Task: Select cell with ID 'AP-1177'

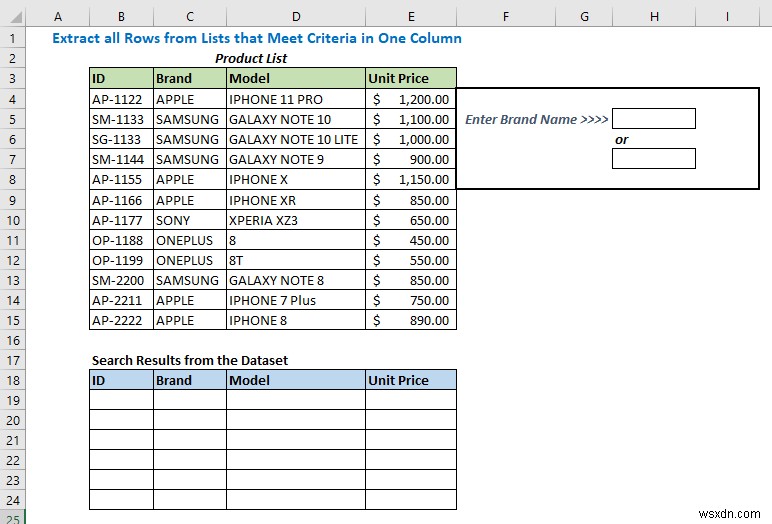Action: 122,220
